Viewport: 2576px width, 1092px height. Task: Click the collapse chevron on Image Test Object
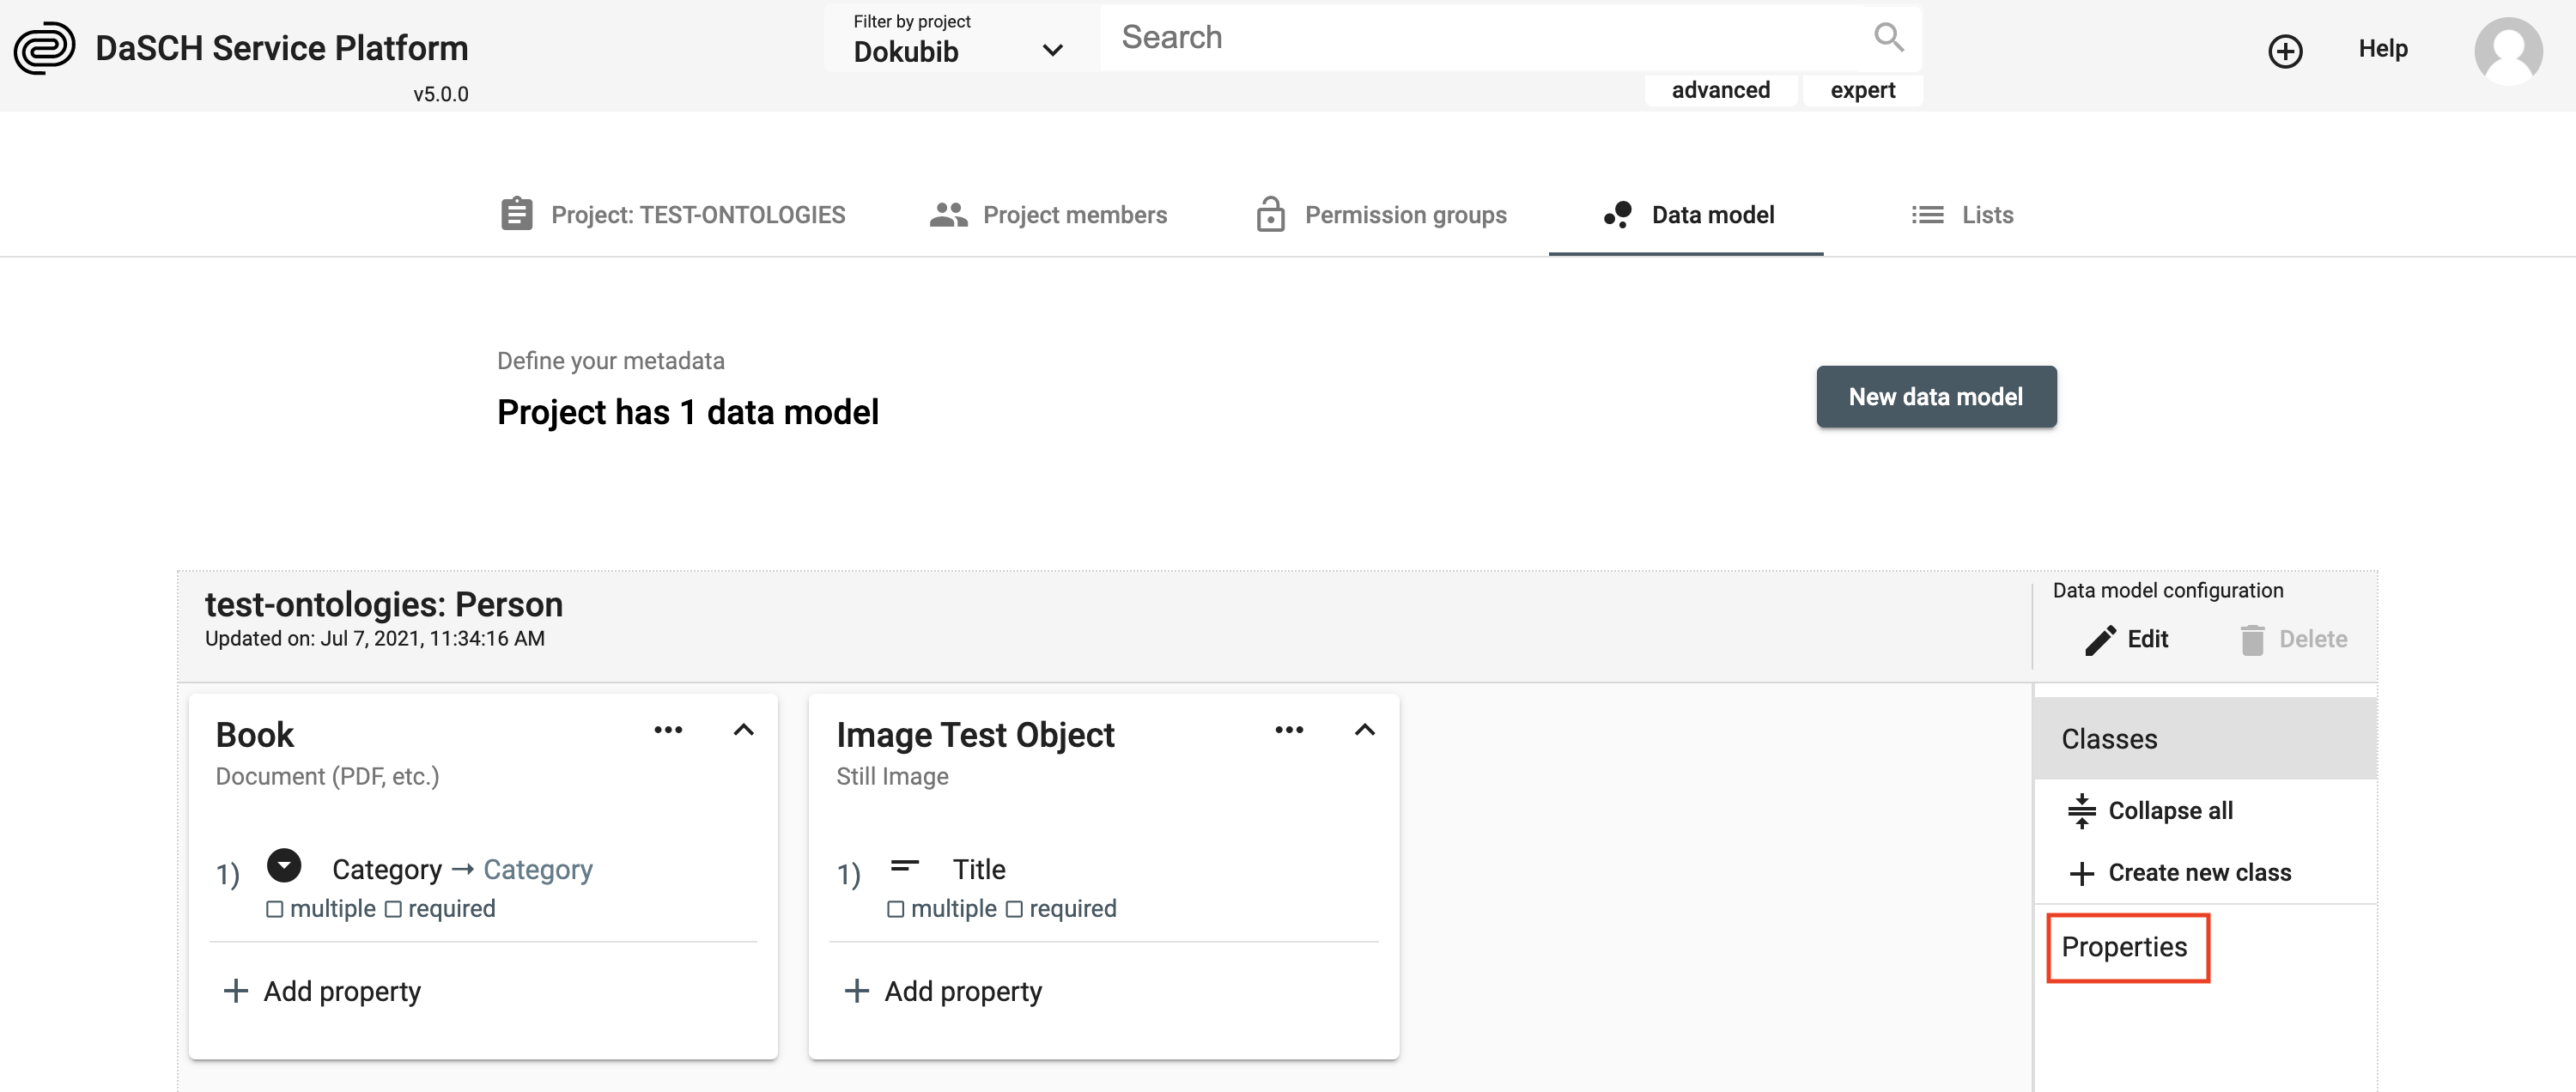(x=1365, y=731)
